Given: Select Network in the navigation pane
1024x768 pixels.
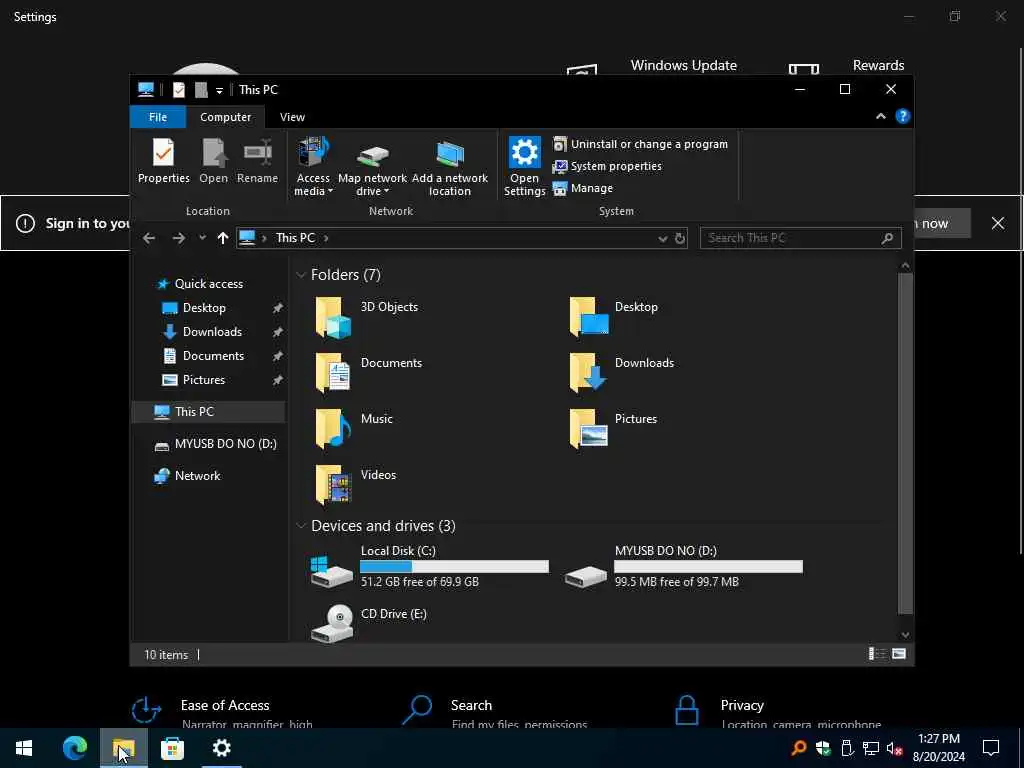Looking at the screenshot, I should click(197, 476).
